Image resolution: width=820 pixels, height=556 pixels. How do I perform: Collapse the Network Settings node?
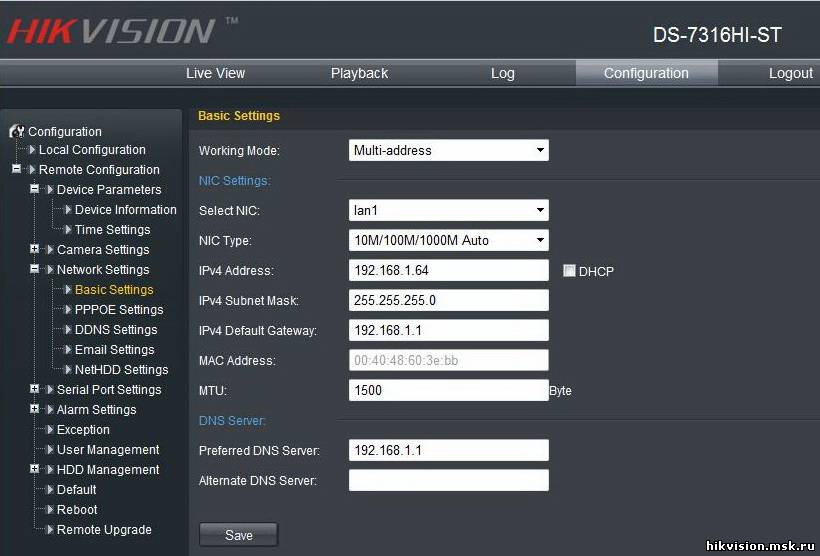35,269
